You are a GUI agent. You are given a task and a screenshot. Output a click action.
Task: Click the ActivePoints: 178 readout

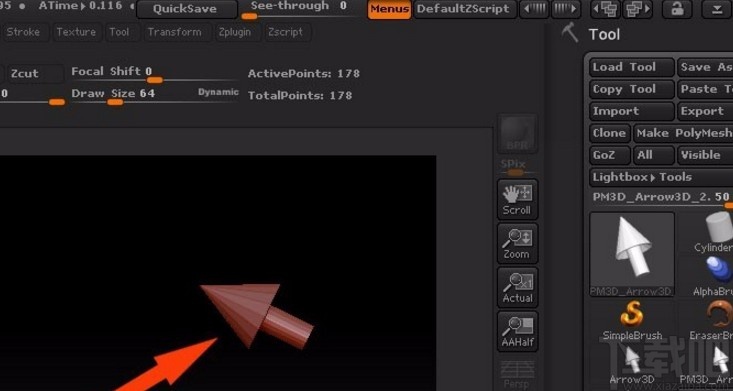304,73
